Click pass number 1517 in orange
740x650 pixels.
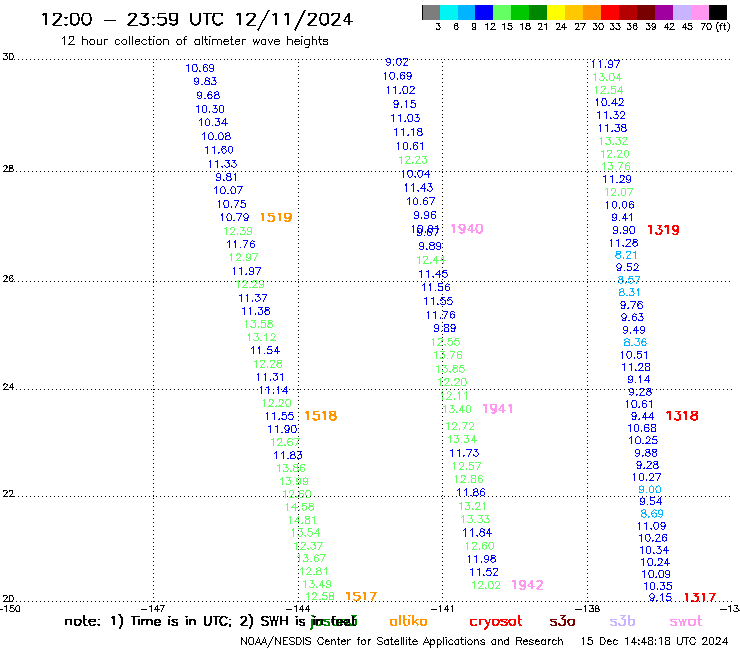361,597
